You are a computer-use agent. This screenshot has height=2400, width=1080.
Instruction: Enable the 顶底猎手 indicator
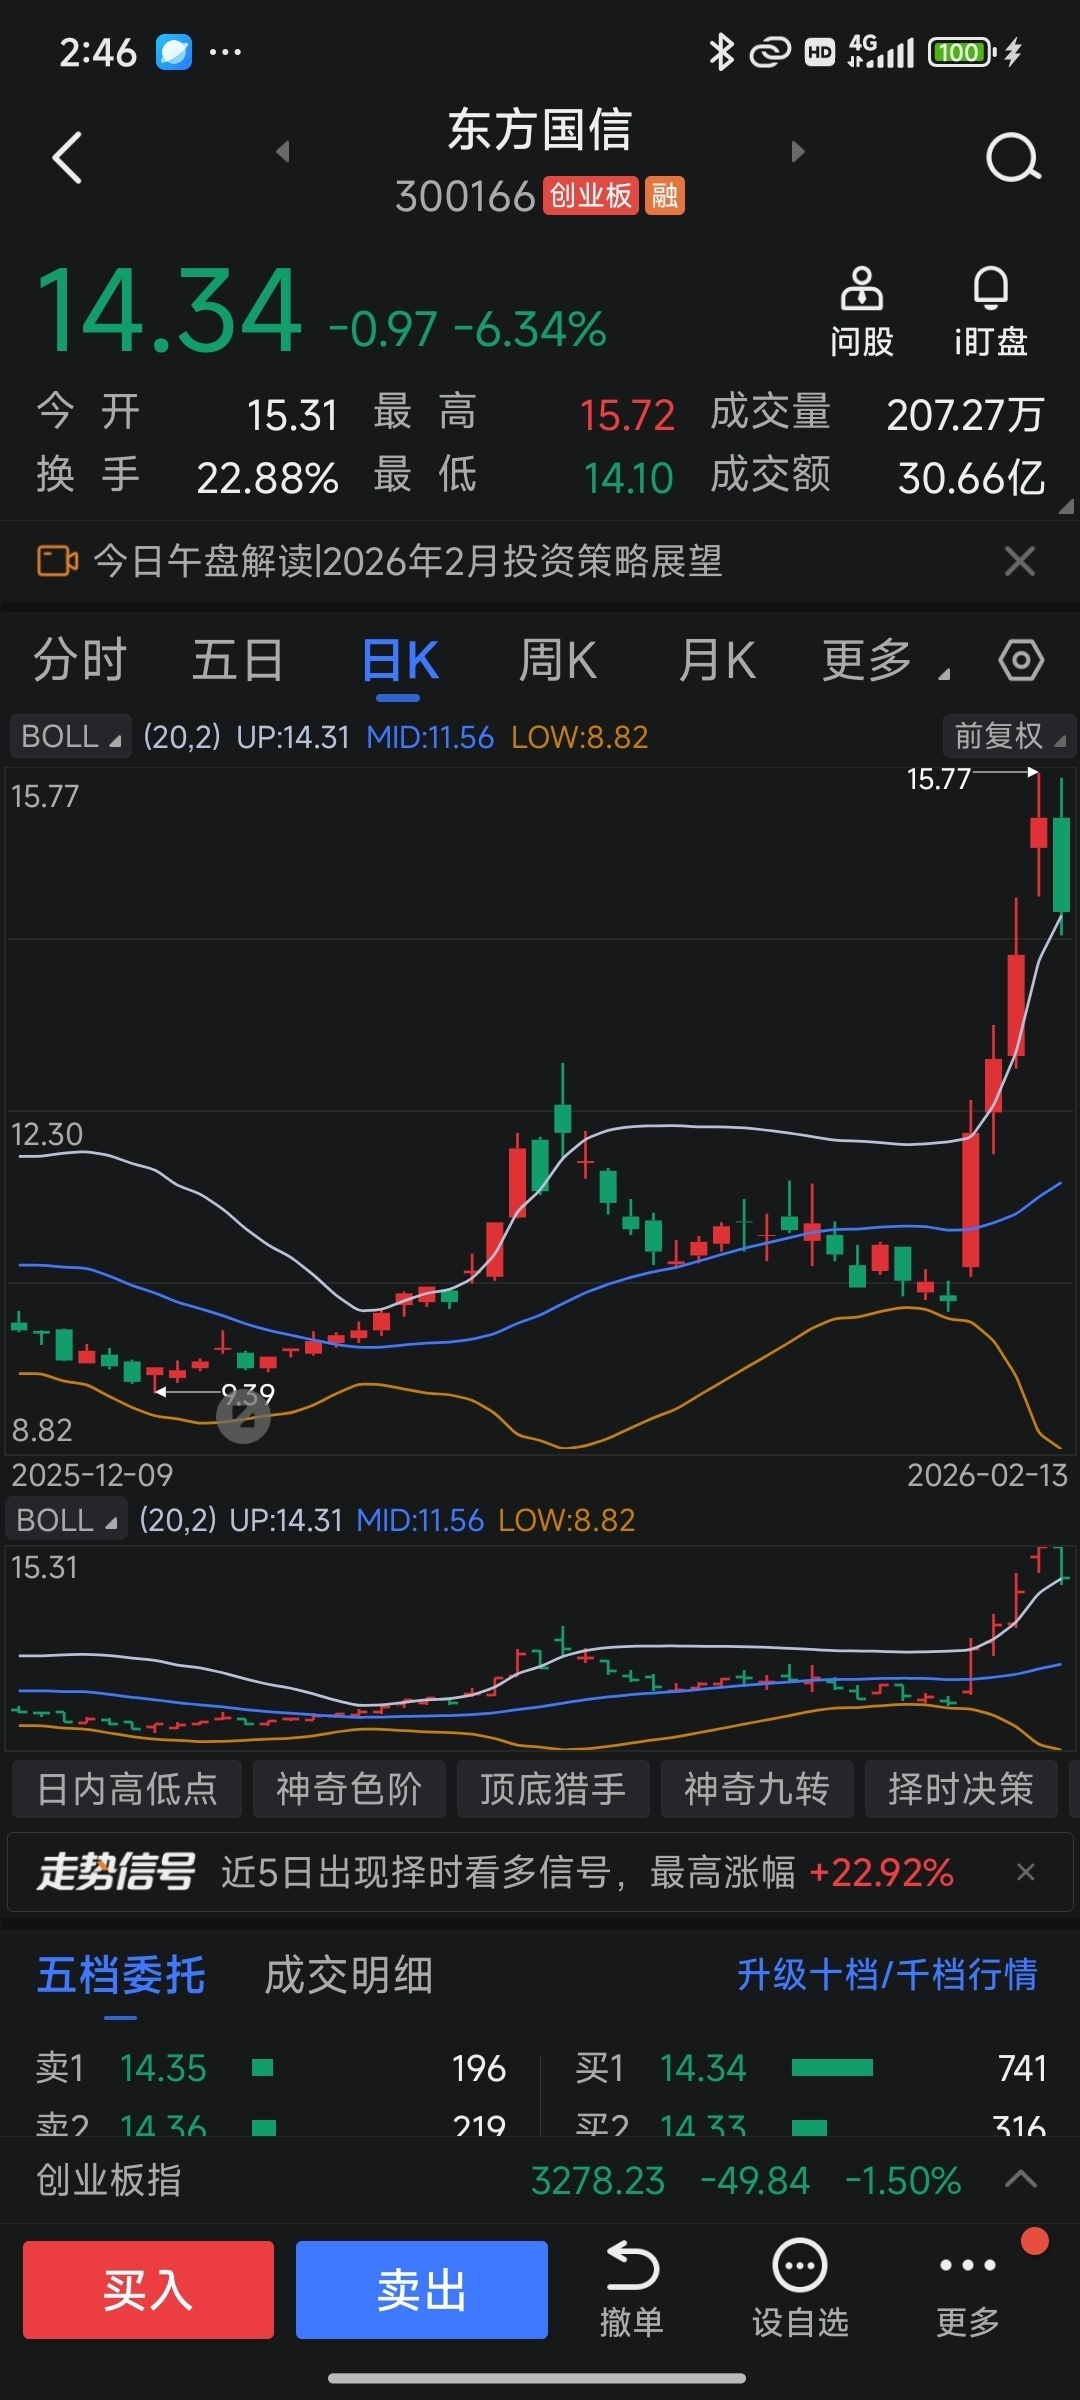click(x=553, y=1789)
